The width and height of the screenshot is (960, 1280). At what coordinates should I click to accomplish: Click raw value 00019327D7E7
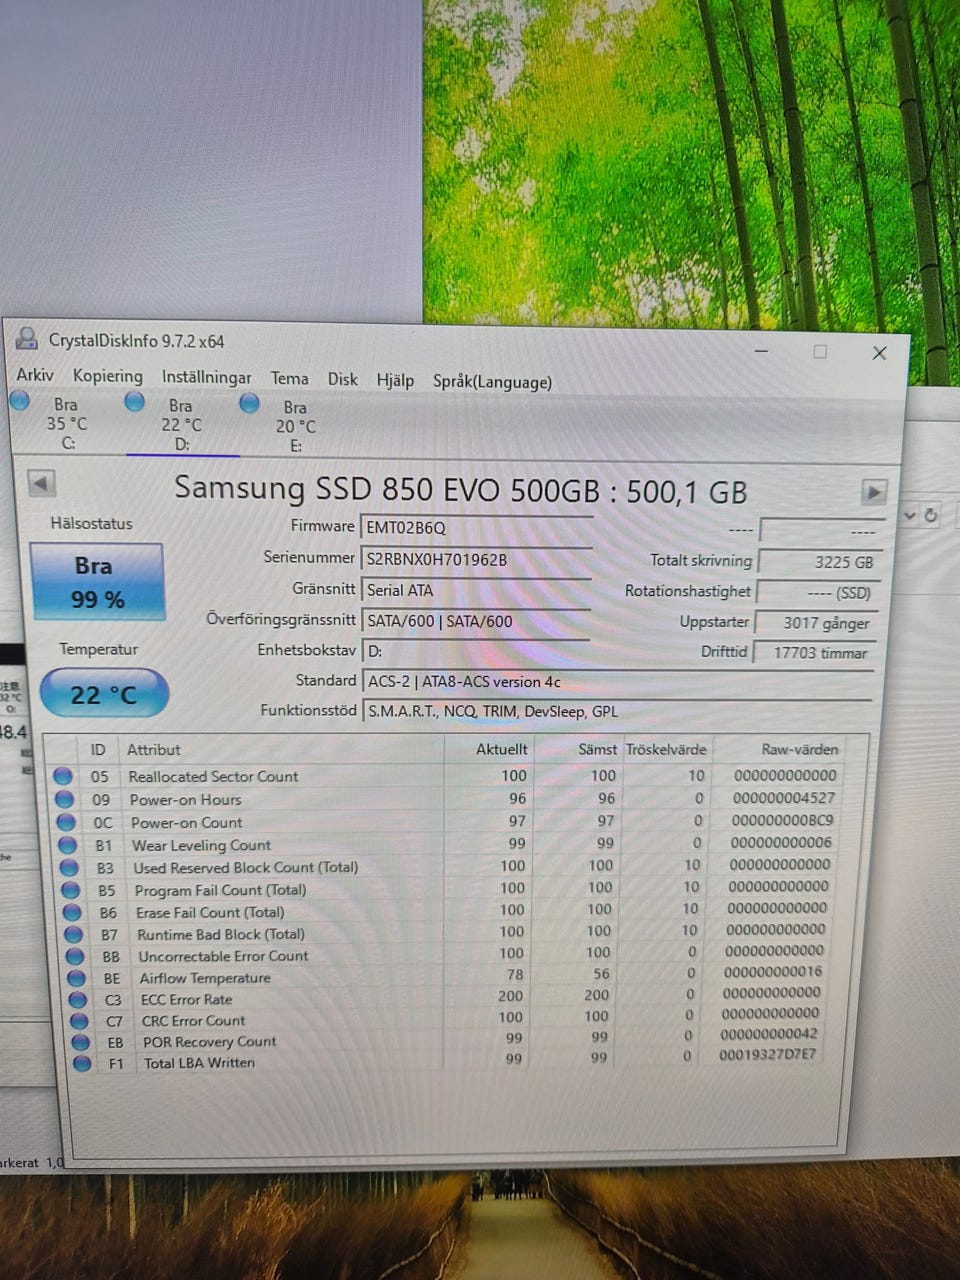tap(768, 1054)
